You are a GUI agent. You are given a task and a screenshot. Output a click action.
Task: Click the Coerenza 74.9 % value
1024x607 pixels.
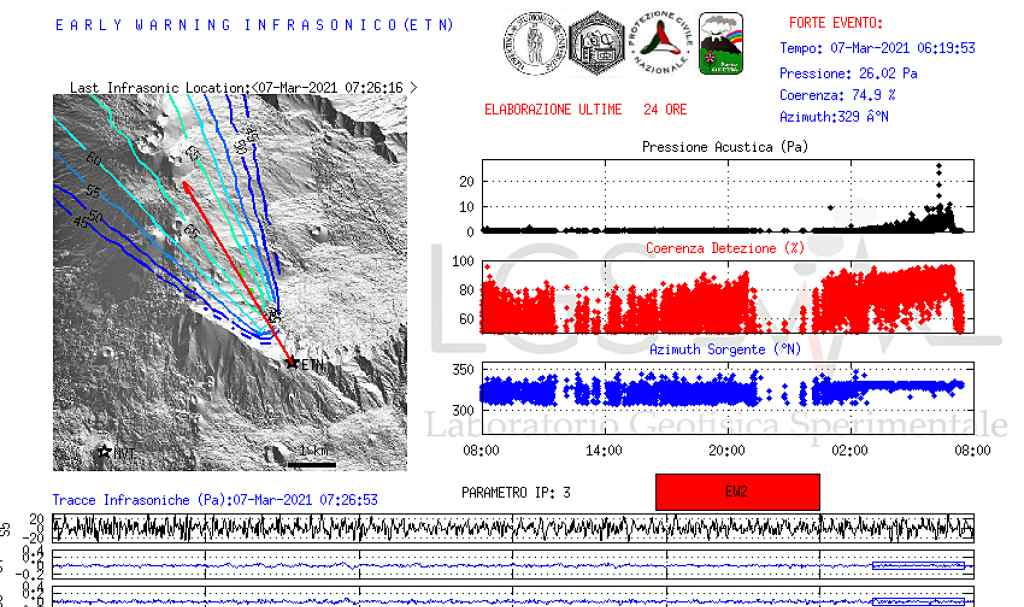(838, 95)
